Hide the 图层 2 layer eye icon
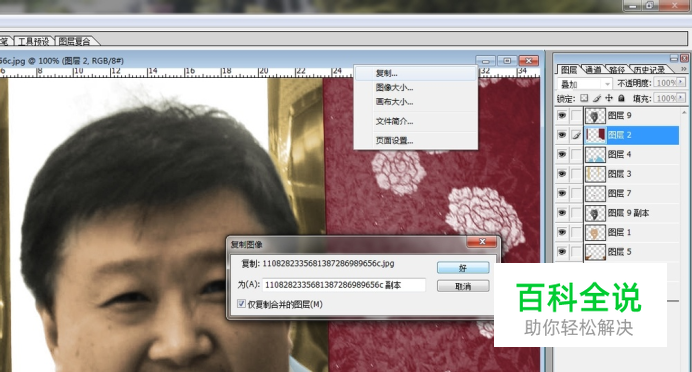692x372 pixels. (x=561, y=135)
